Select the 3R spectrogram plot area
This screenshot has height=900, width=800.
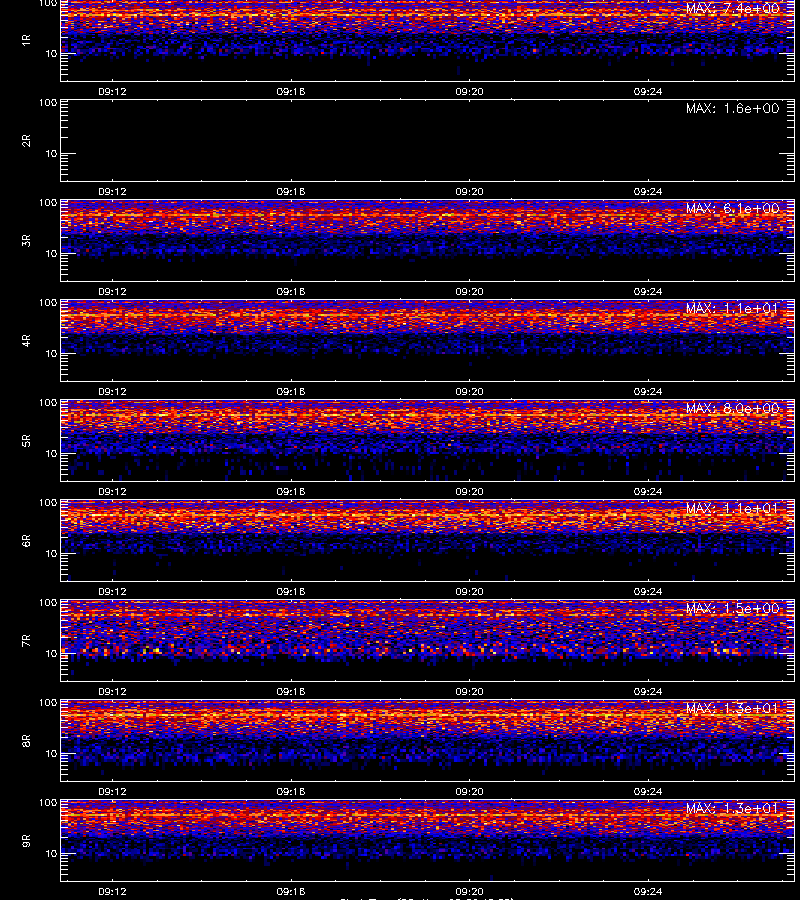pos(428,240)
